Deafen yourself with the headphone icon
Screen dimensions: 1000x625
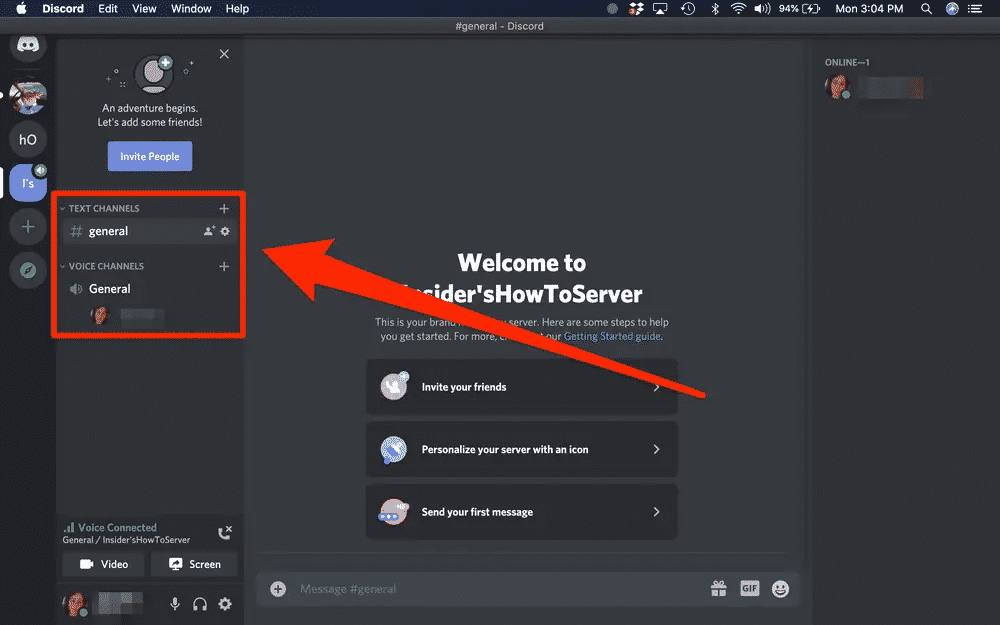point(200,604)
